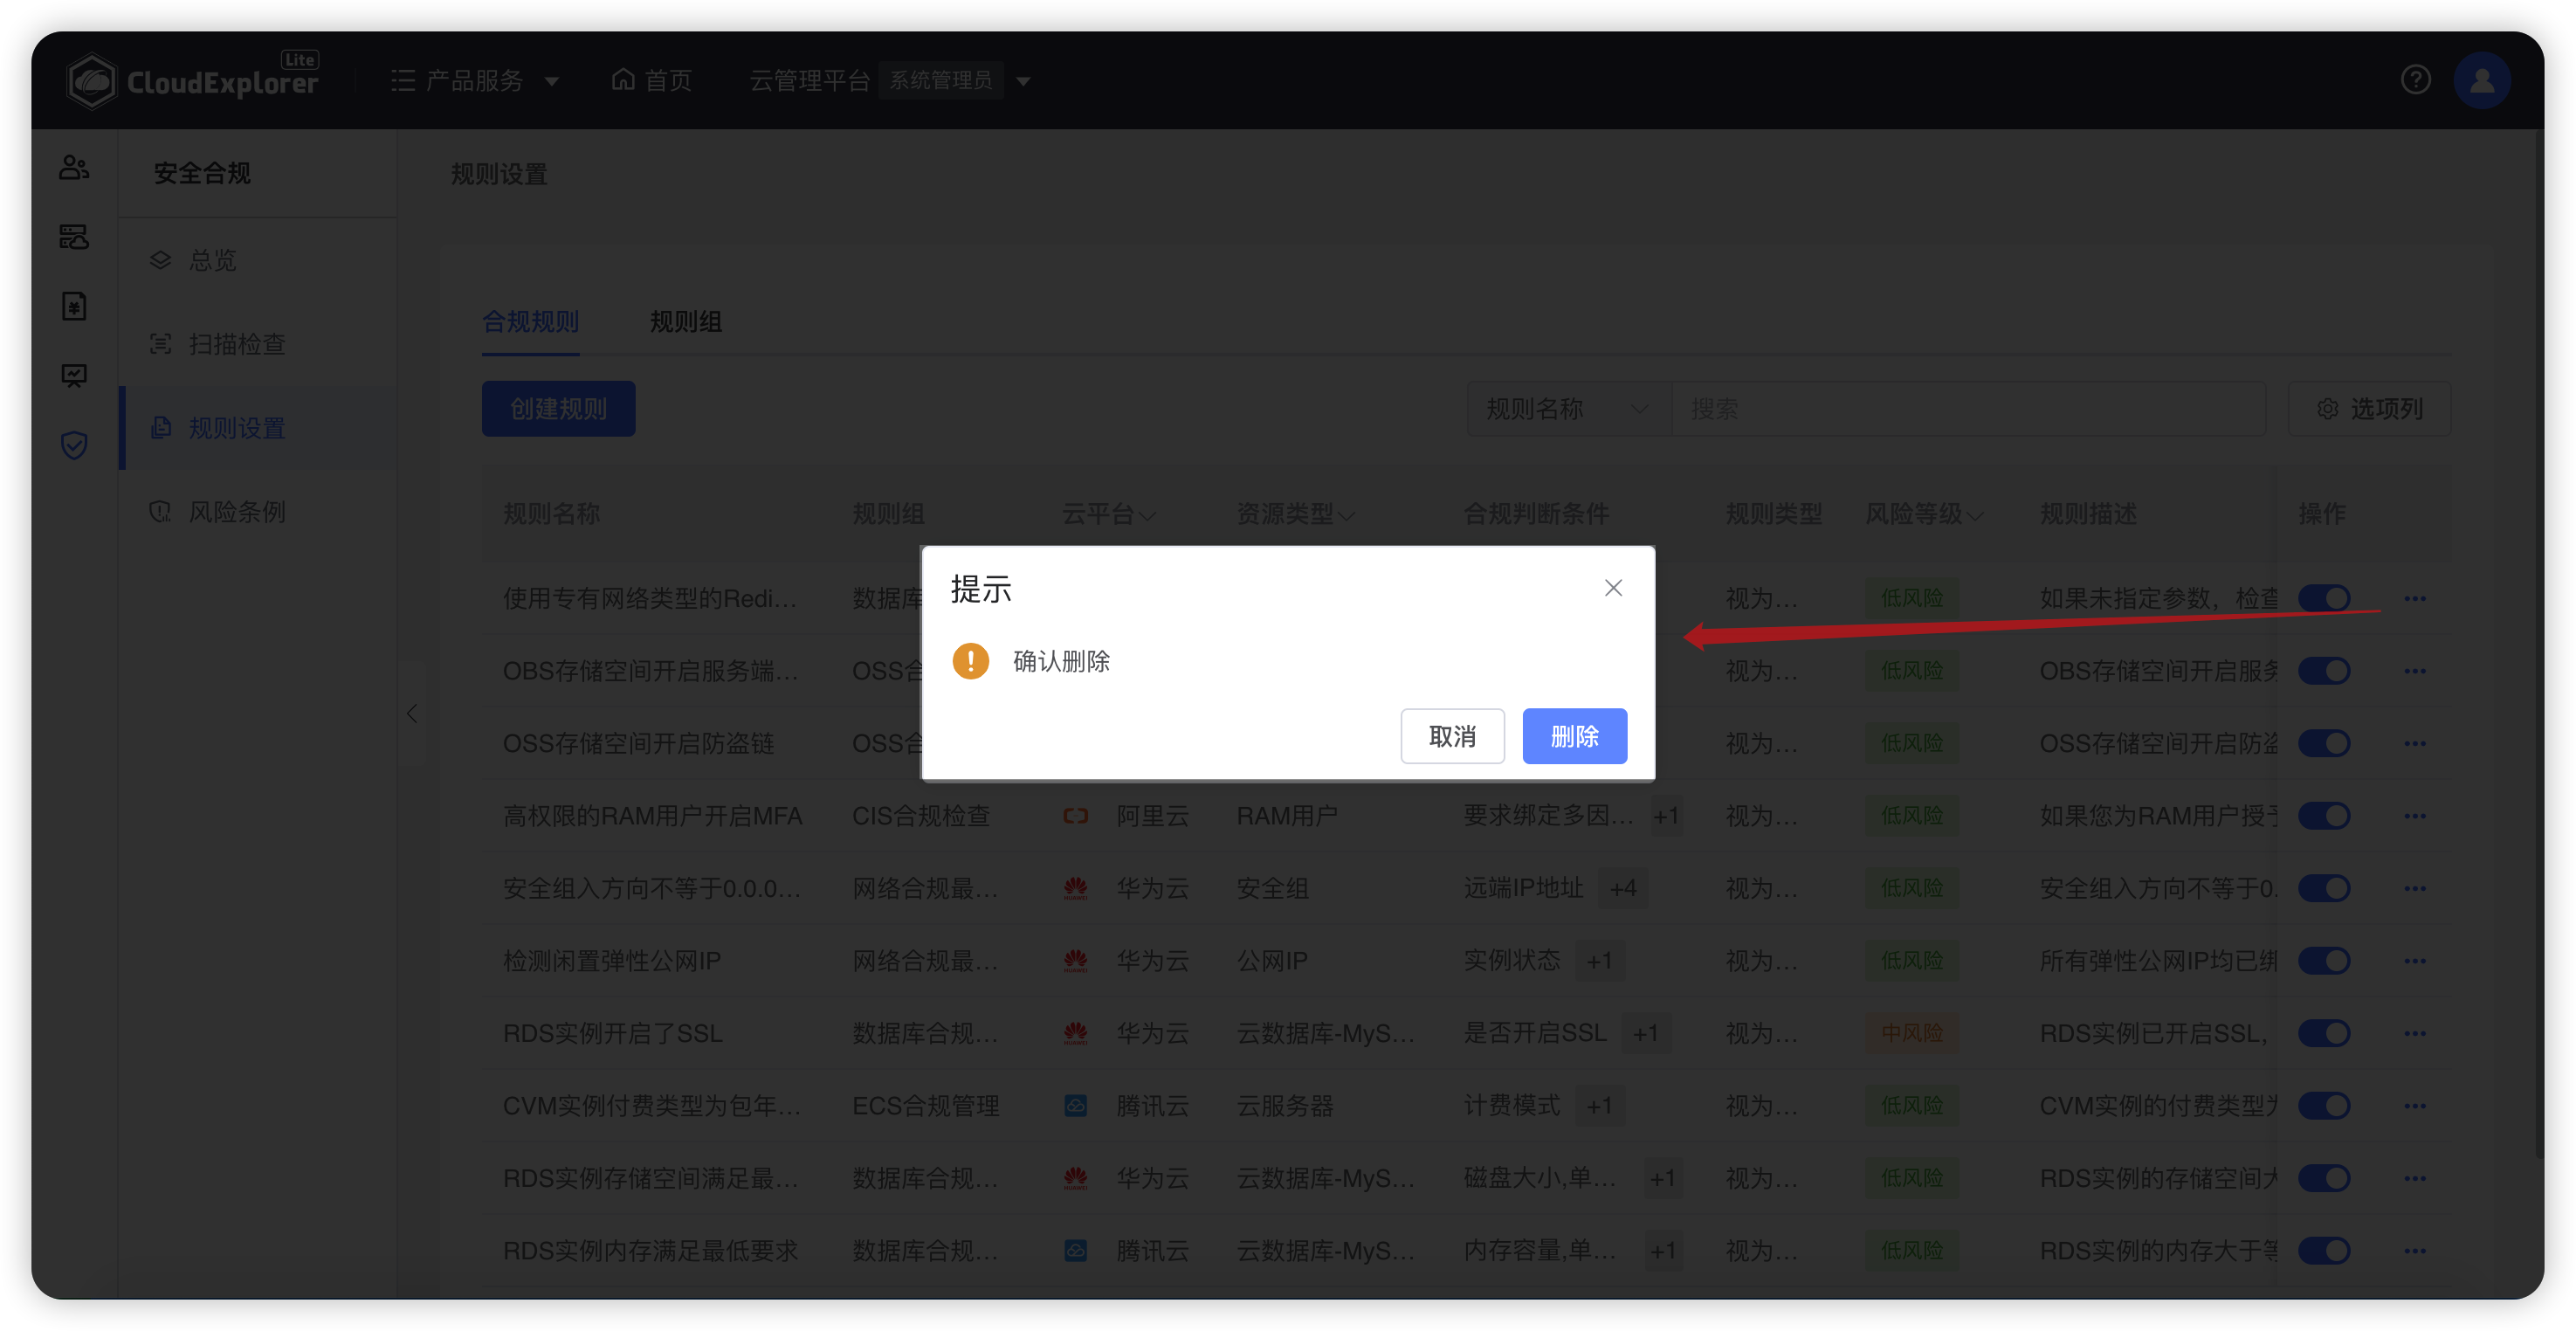Image resolution: width=2576 pixels, height=1331 pixels.
Task: Disable the RDS实例开启了SSL rule switch
Action: 2323,1033
